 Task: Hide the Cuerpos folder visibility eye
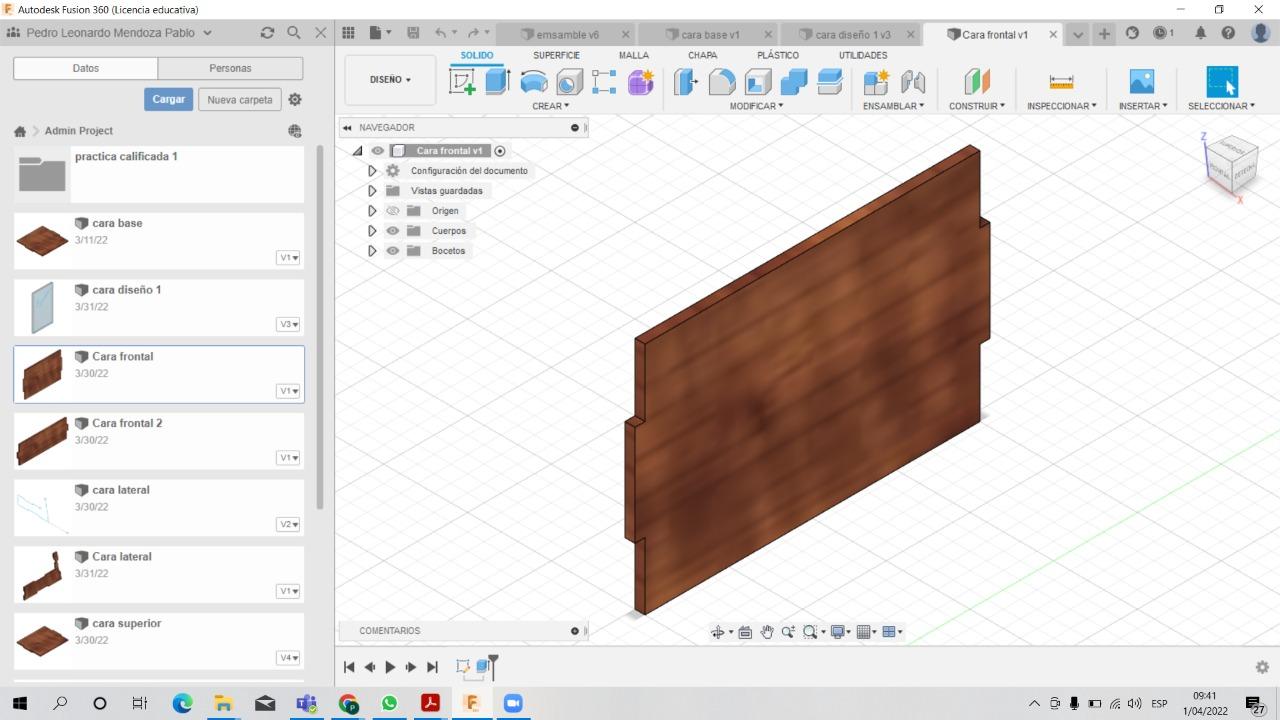coord(393,231)
